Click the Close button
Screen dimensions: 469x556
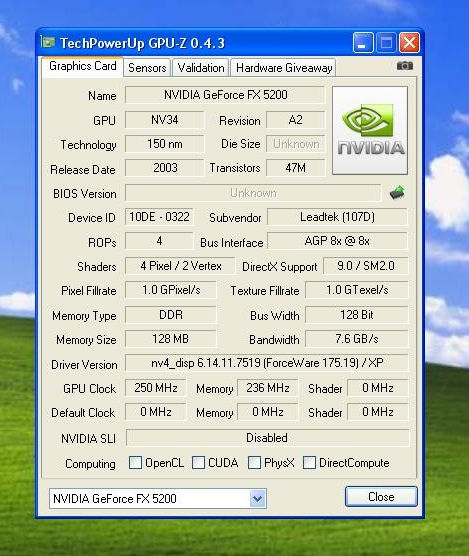point(381,496)
